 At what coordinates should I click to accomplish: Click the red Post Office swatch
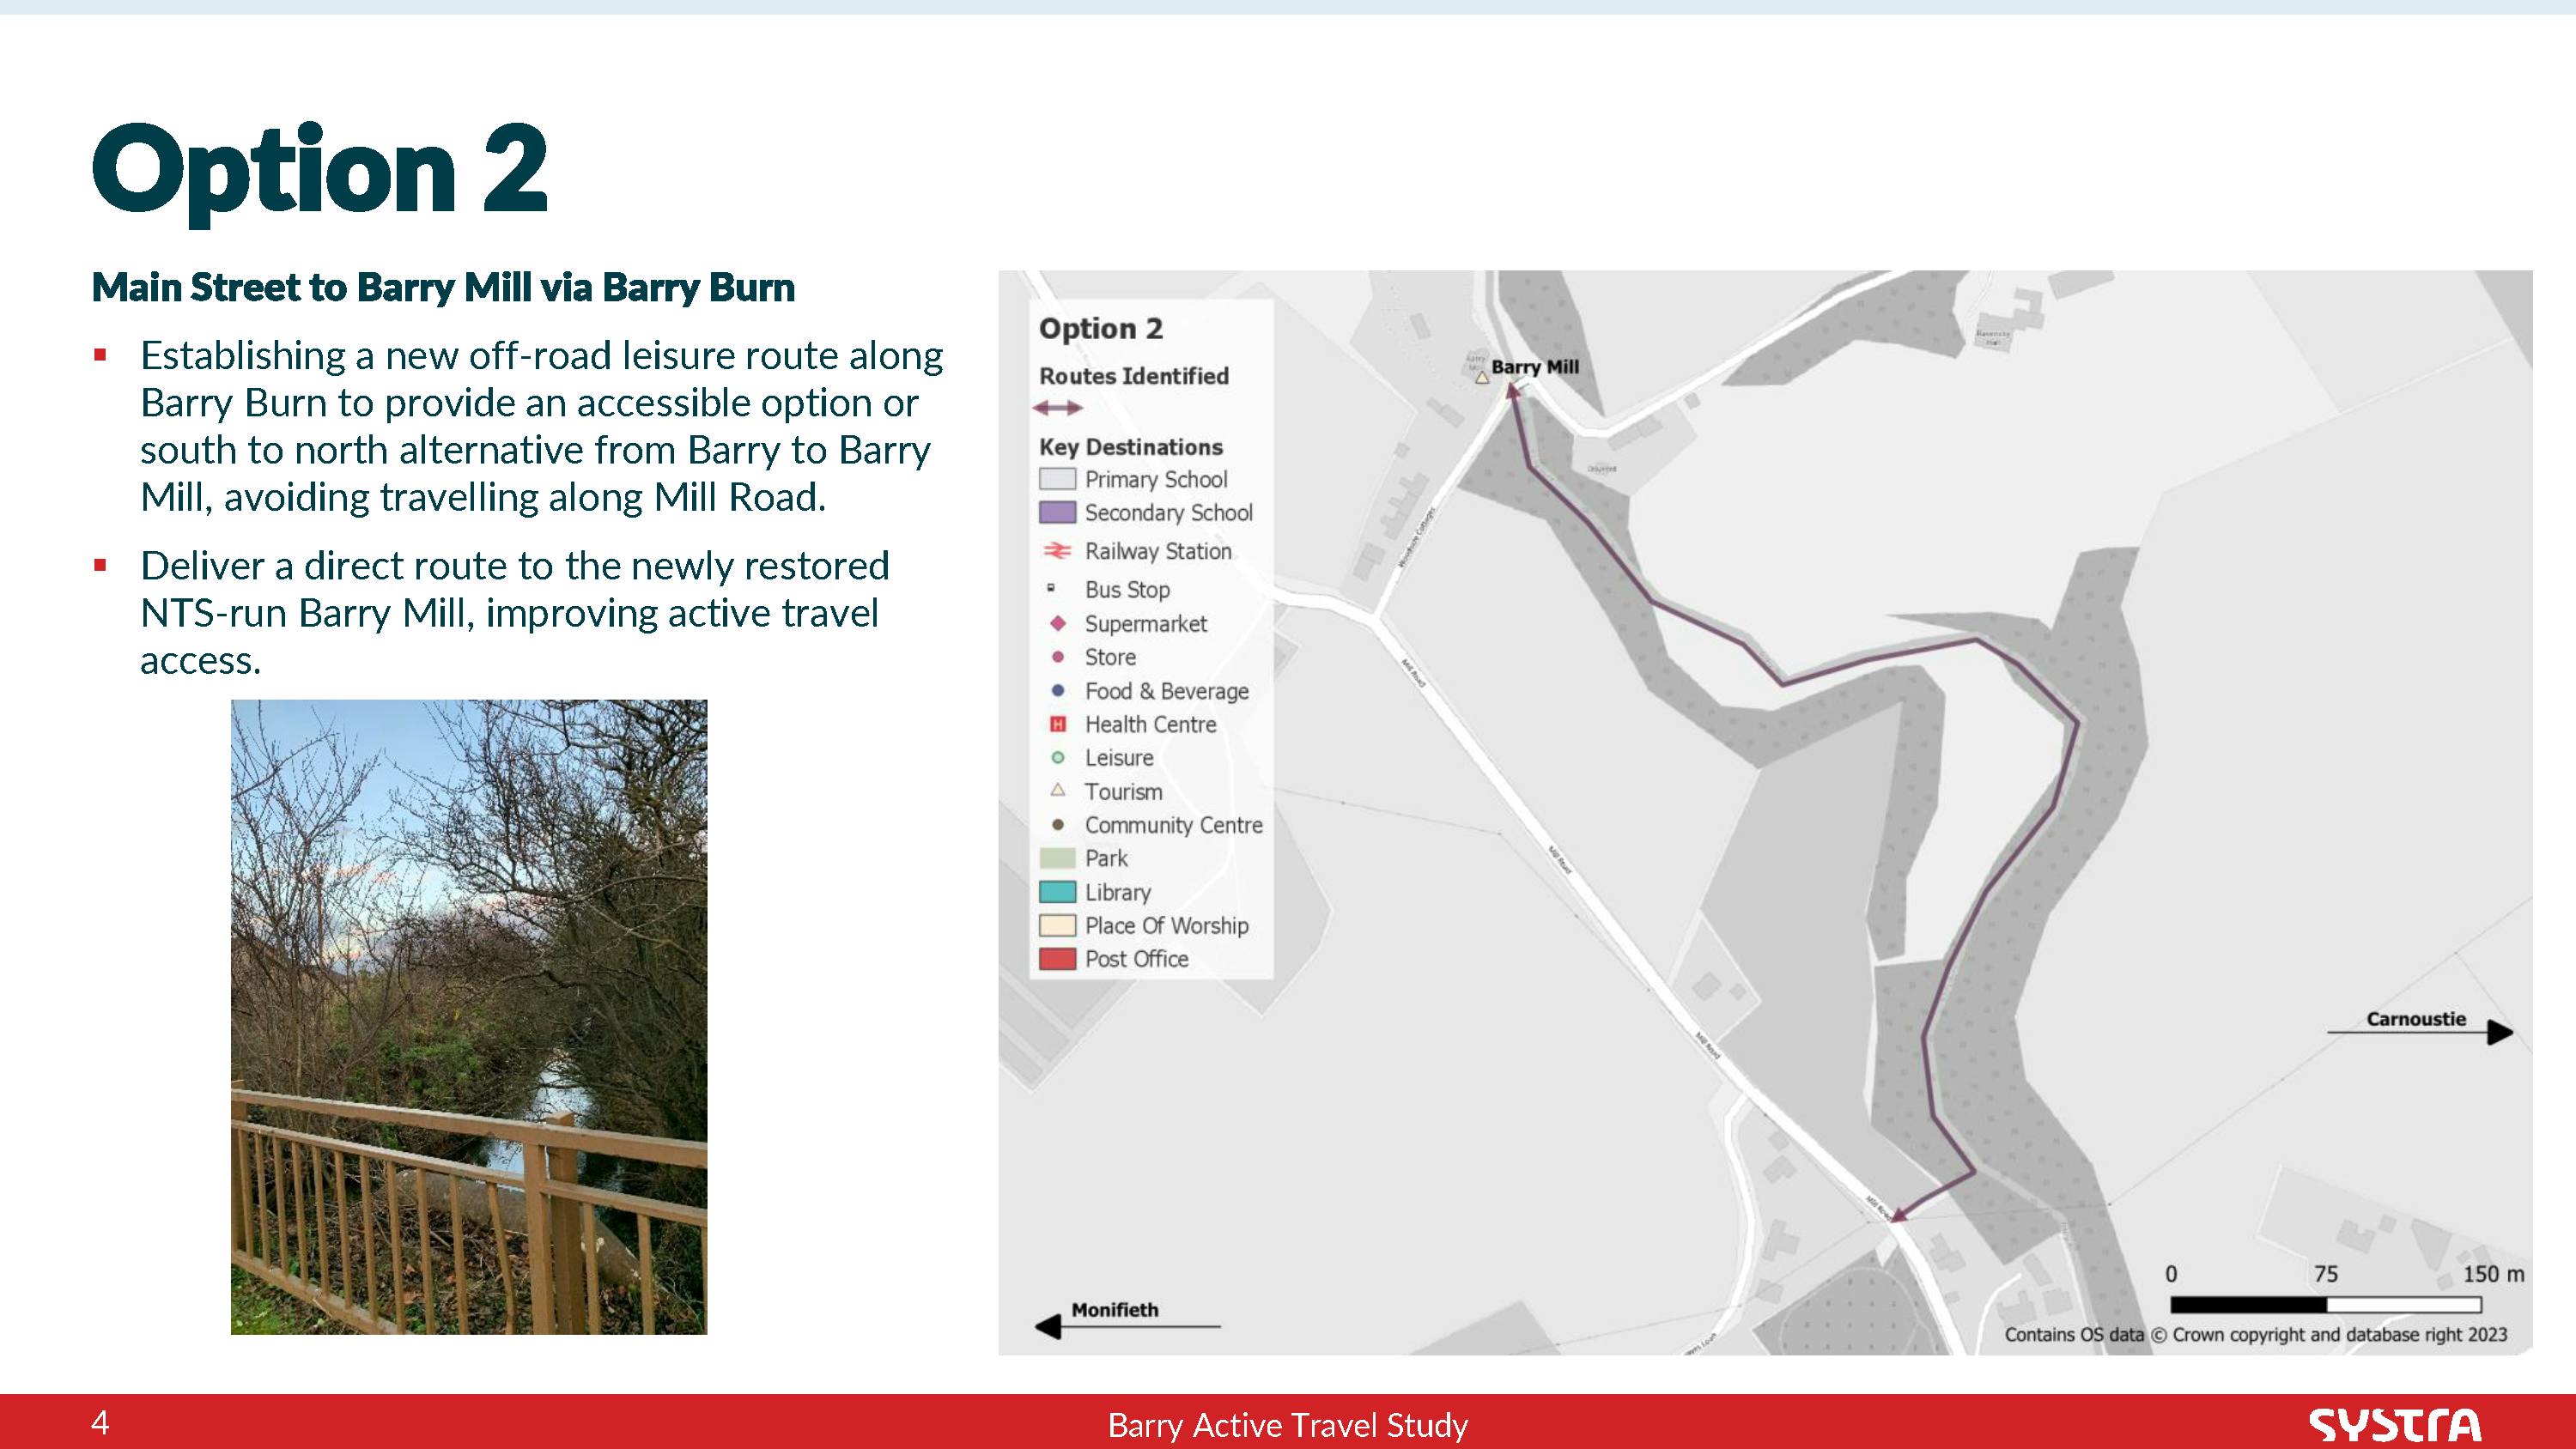click(1057, 959)
